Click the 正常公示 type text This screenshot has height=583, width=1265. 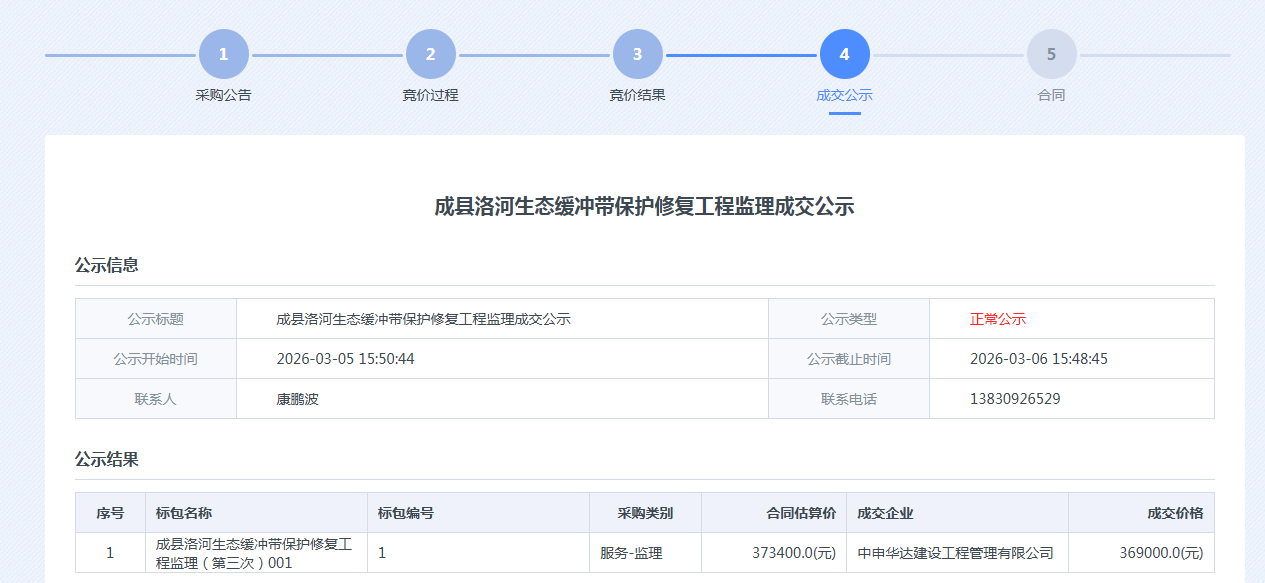pos(997,319)
